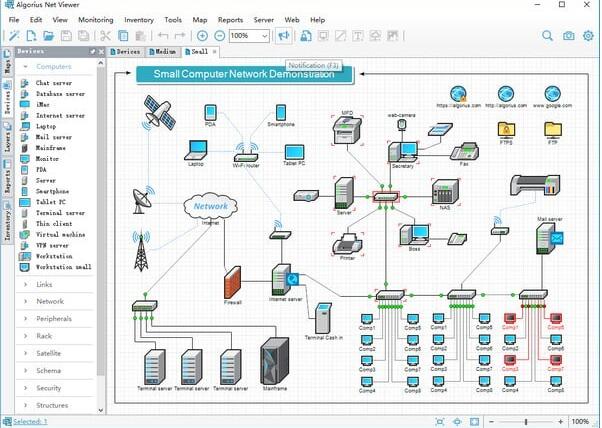Expand the Rack category
The image size is (602, 428).
pyautogui.click(x=25, y=336)
